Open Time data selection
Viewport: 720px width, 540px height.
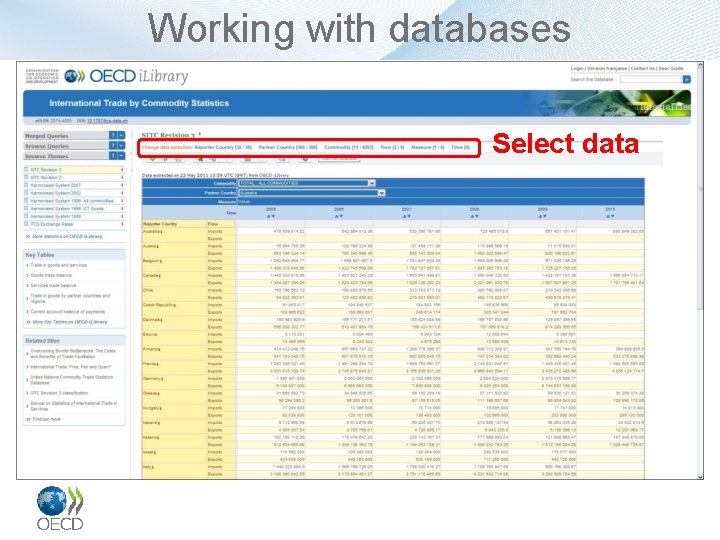coord(461,147)
